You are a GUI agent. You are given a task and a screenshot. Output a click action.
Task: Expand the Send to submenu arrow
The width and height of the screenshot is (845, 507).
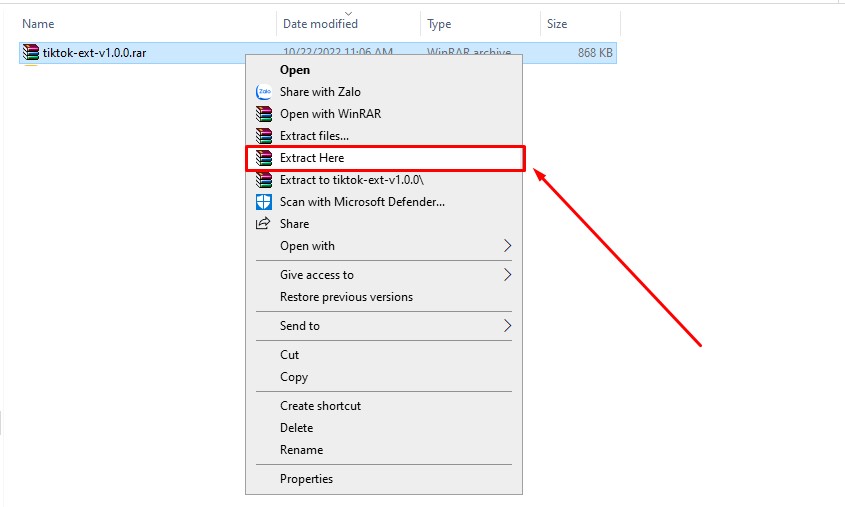507,326
